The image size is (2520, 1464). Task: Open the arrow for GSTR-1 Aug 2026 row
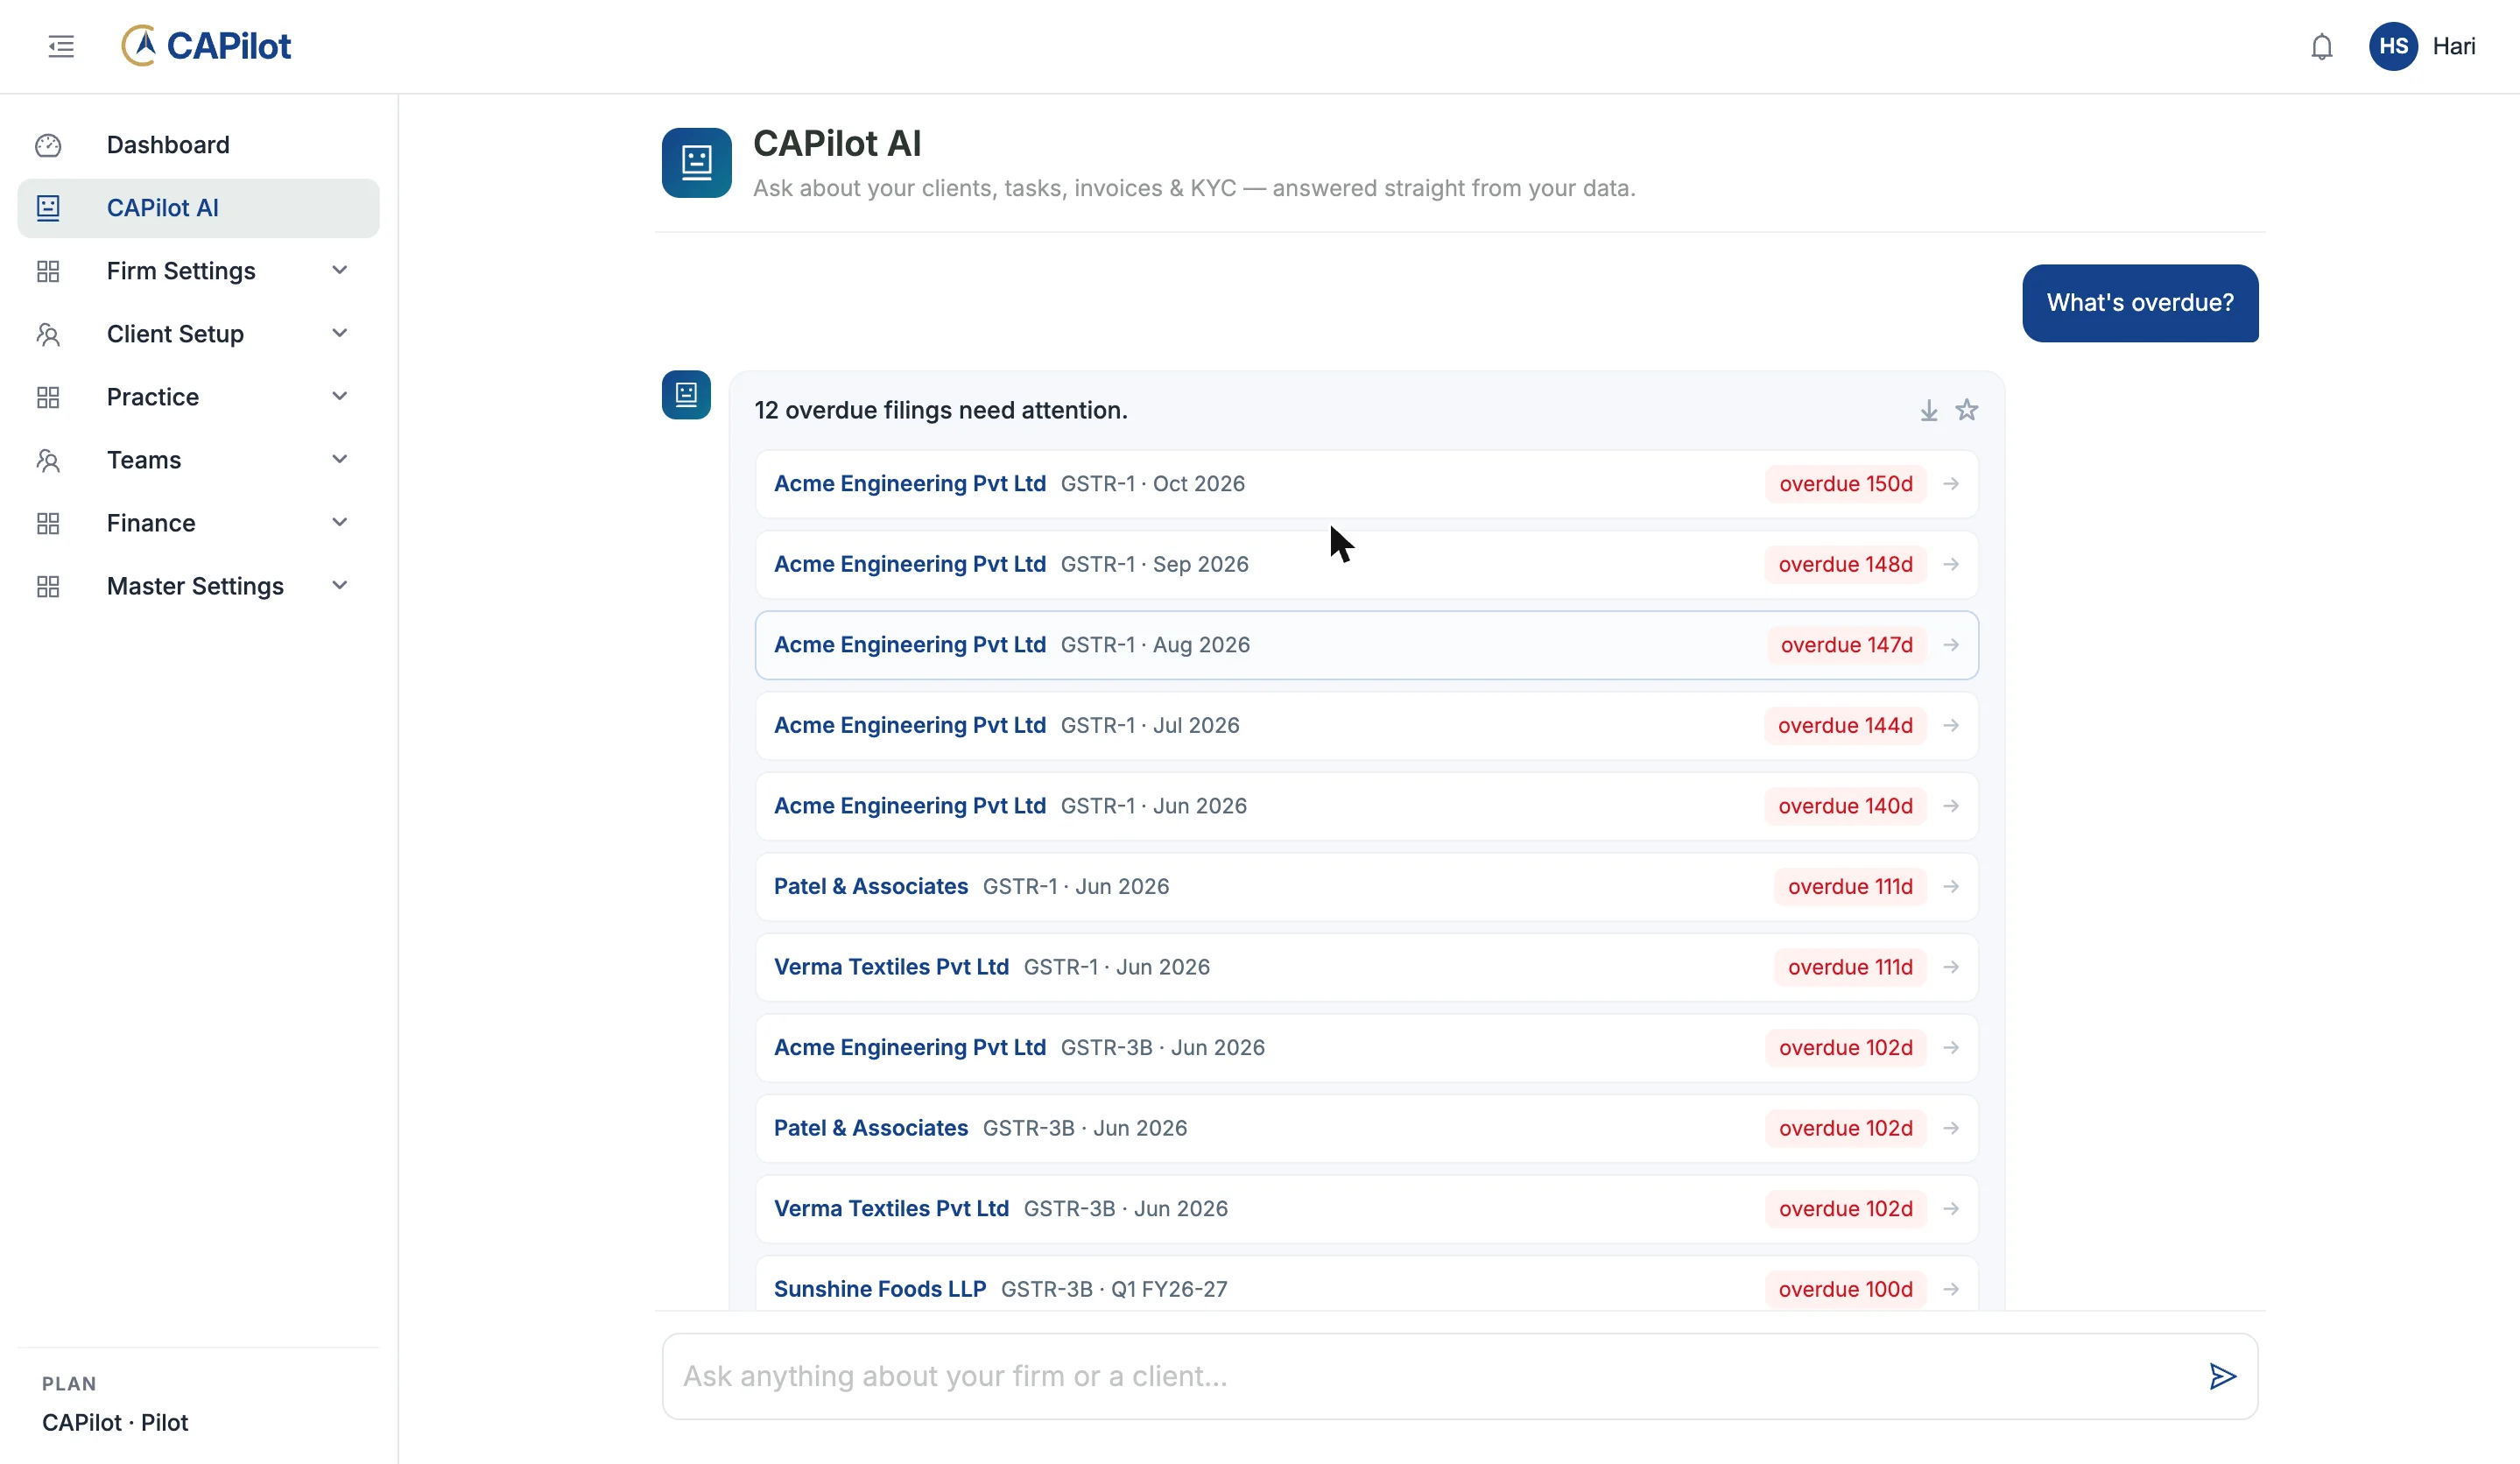[1950, 645]
